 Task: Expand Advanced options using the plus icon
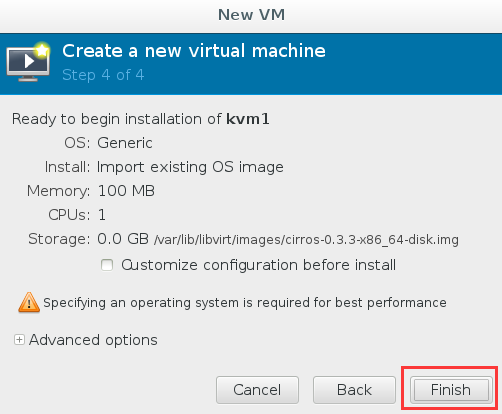coord(19,340)
